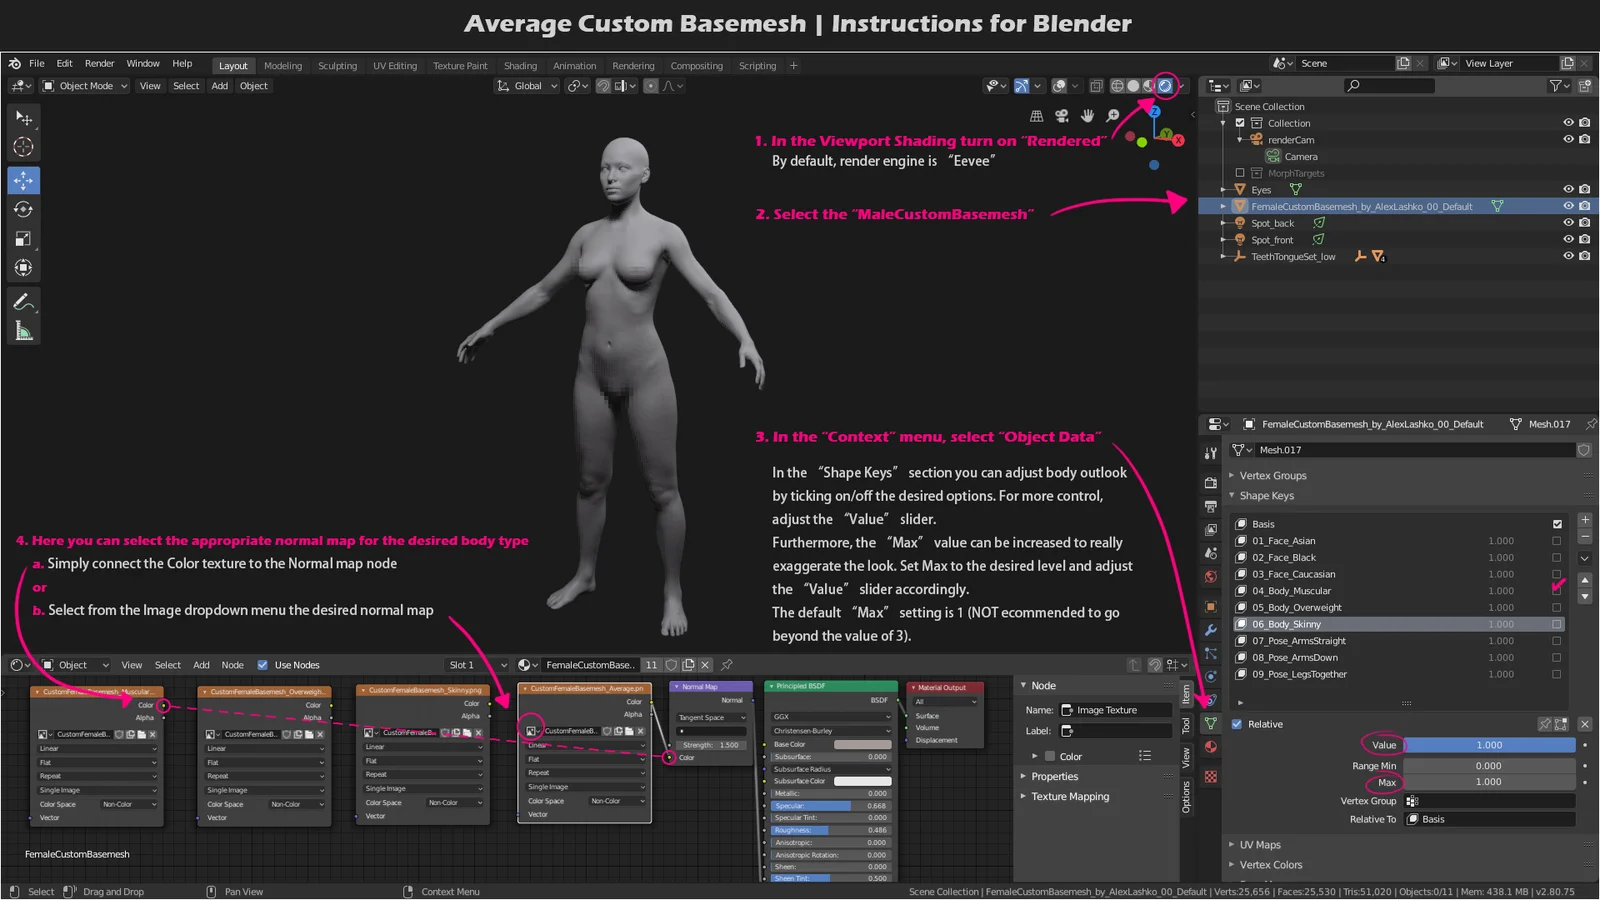Adjust the shape key Value slider

1488,745
